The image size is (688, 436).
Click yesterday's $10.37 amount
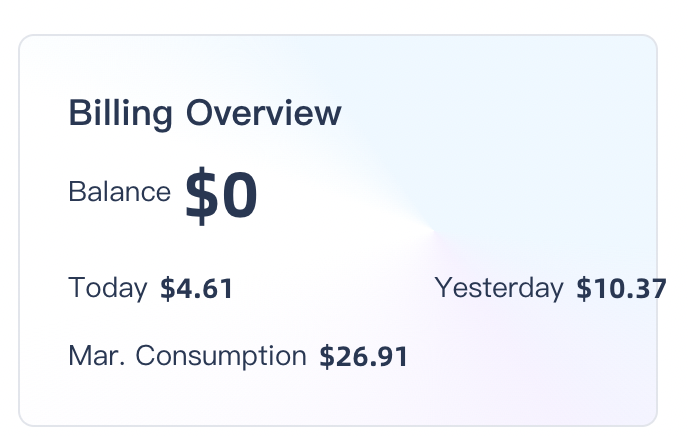point(621,290)
